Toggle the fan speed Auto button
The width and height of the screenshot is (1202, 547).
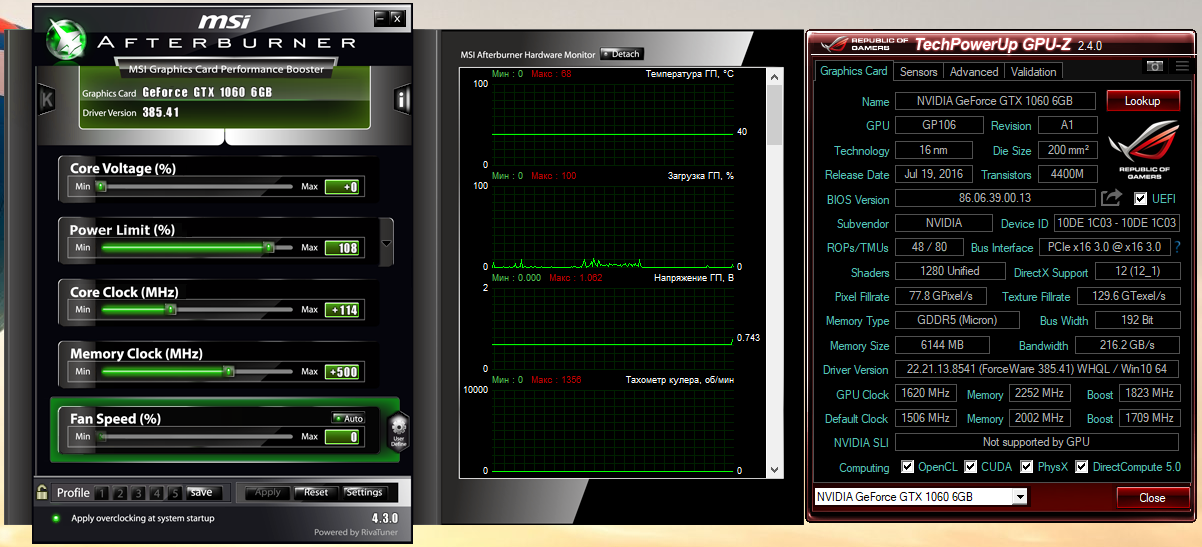pyautogui.click(x=349, y=418)
